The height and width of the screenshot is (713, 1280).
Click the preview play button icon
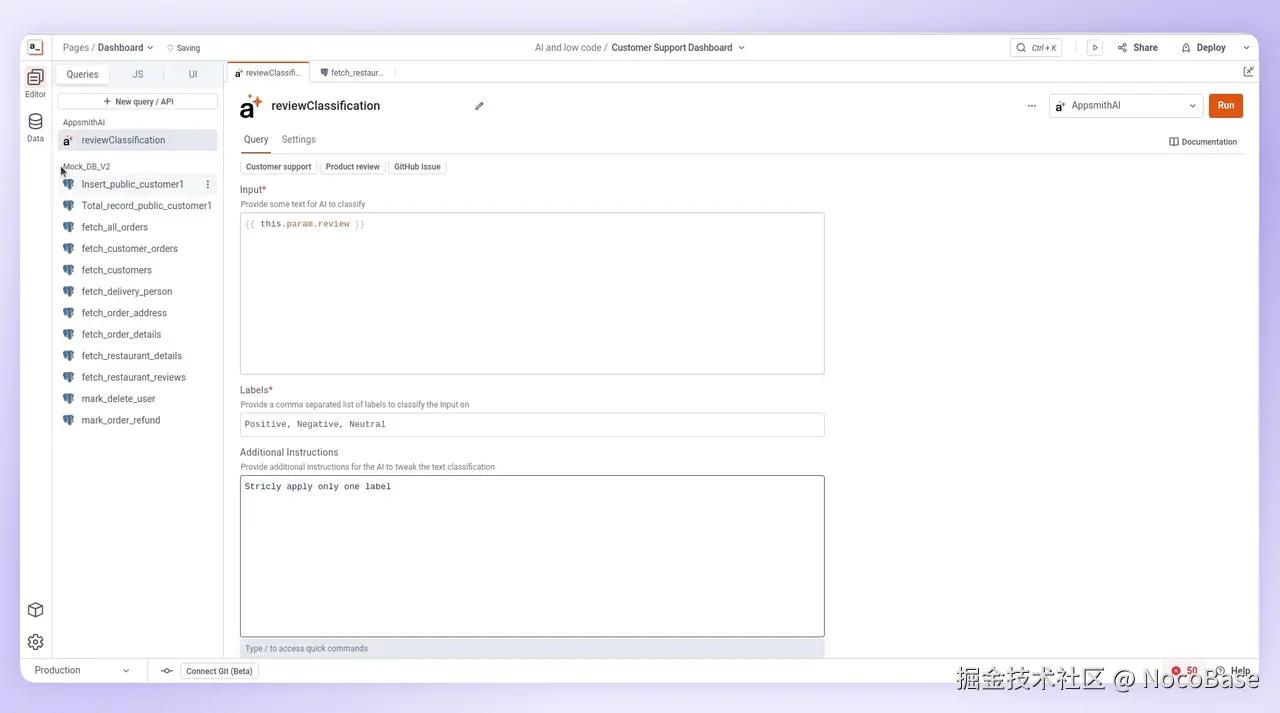coord(1095,47)
